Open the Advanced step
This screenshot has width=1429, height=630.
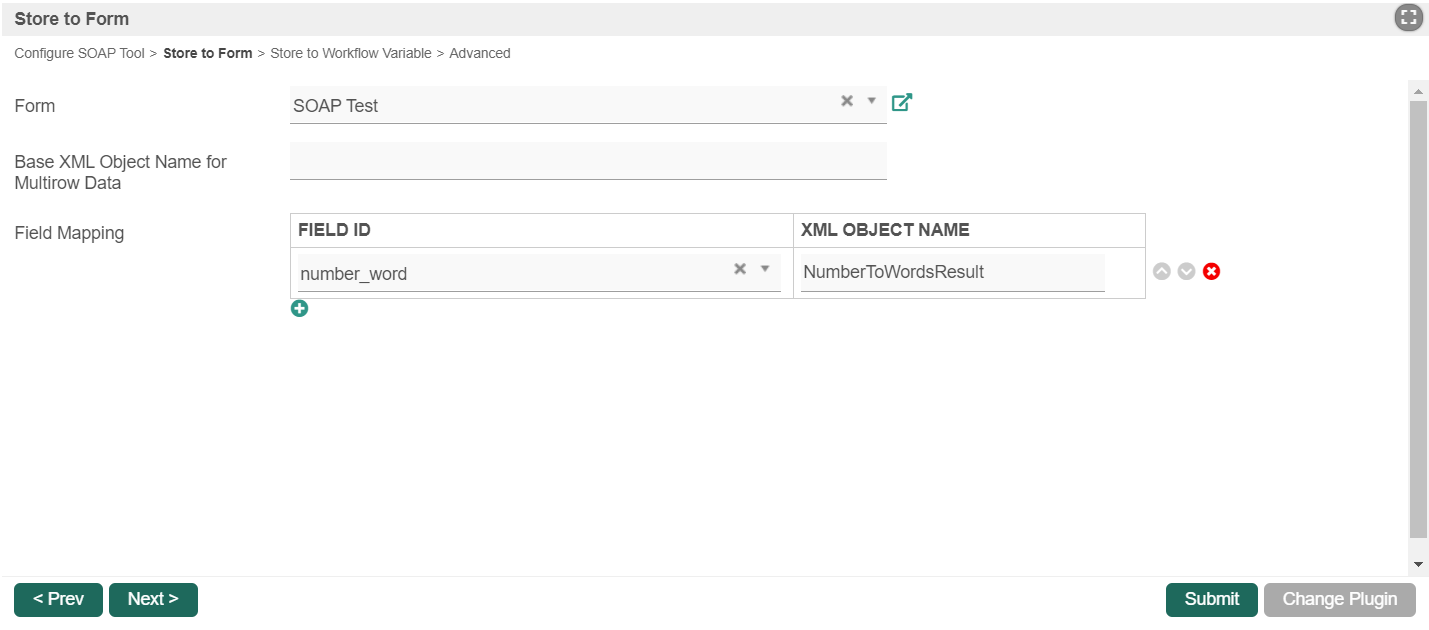pyautogui.click(x=479, y=54)
